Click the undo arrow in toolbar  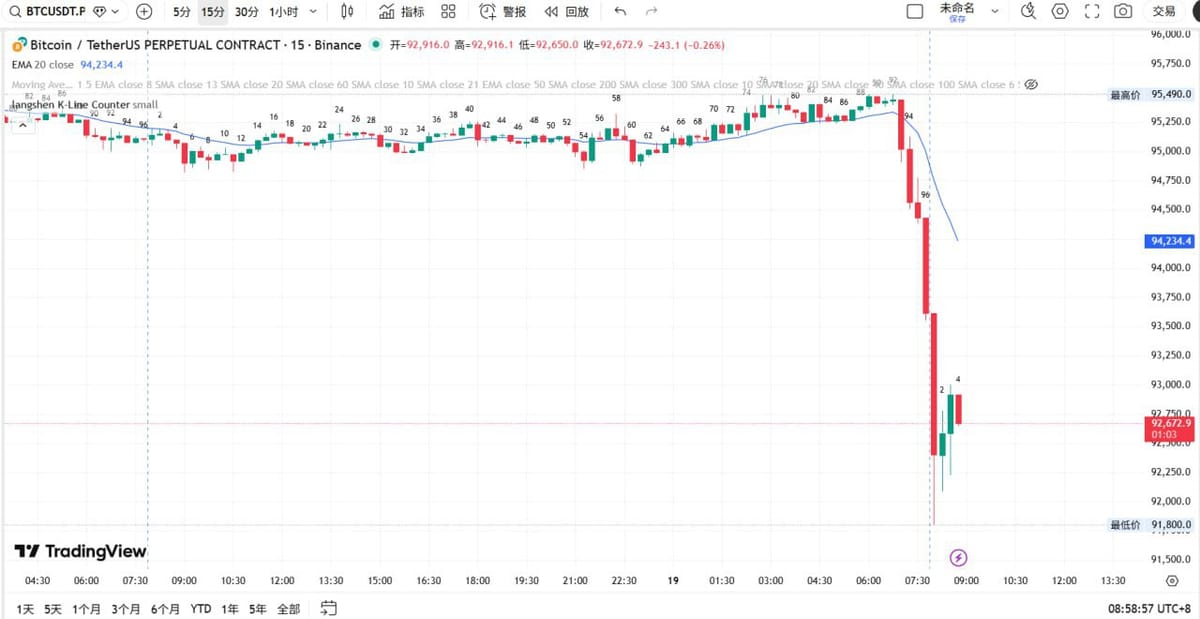620,12
